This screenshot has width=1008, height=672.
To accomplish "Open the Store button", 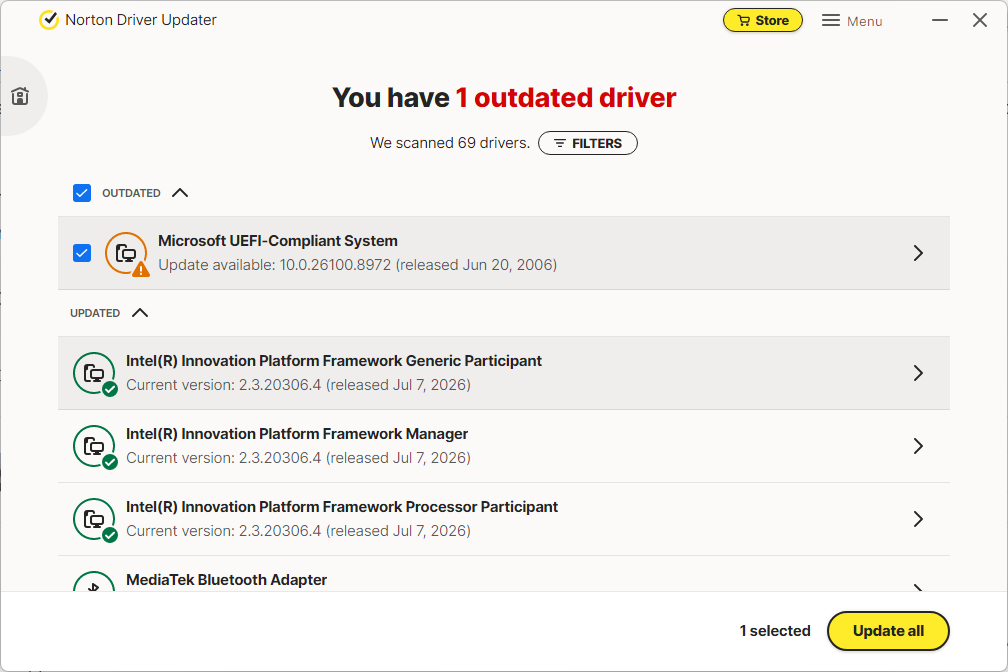I will tap(762, 21).
